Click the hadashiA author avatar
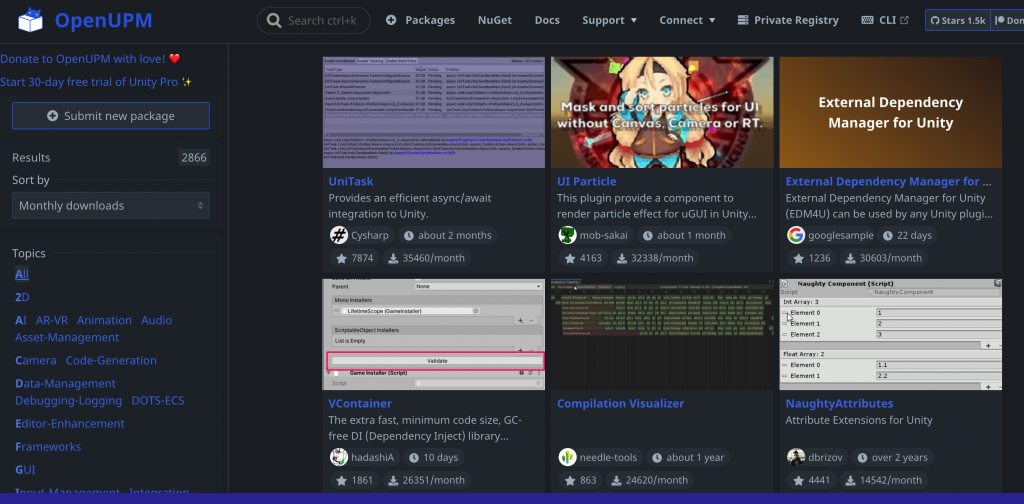 coord(338,457)
